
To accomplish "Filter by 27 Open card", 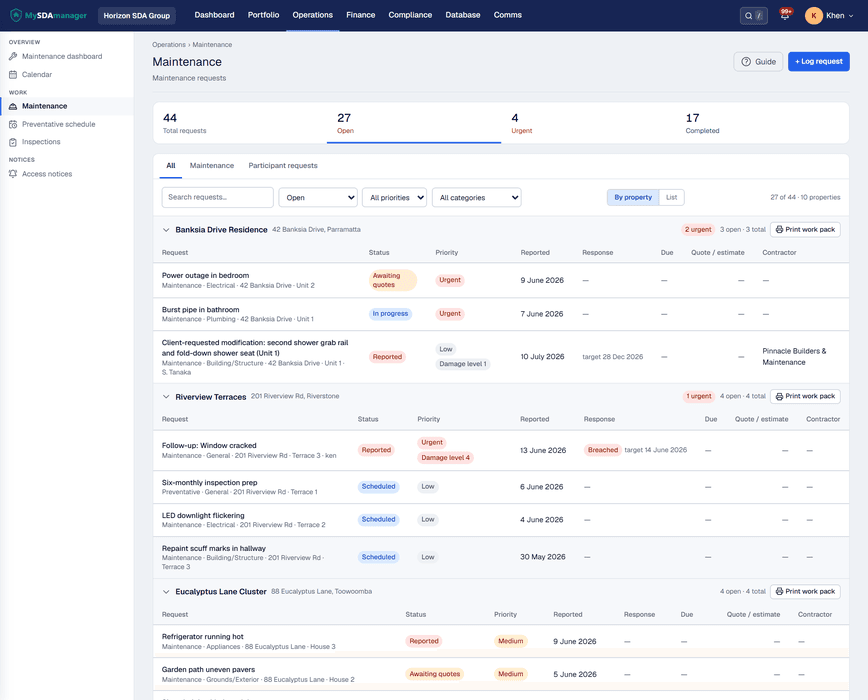I will coord(414,123).
